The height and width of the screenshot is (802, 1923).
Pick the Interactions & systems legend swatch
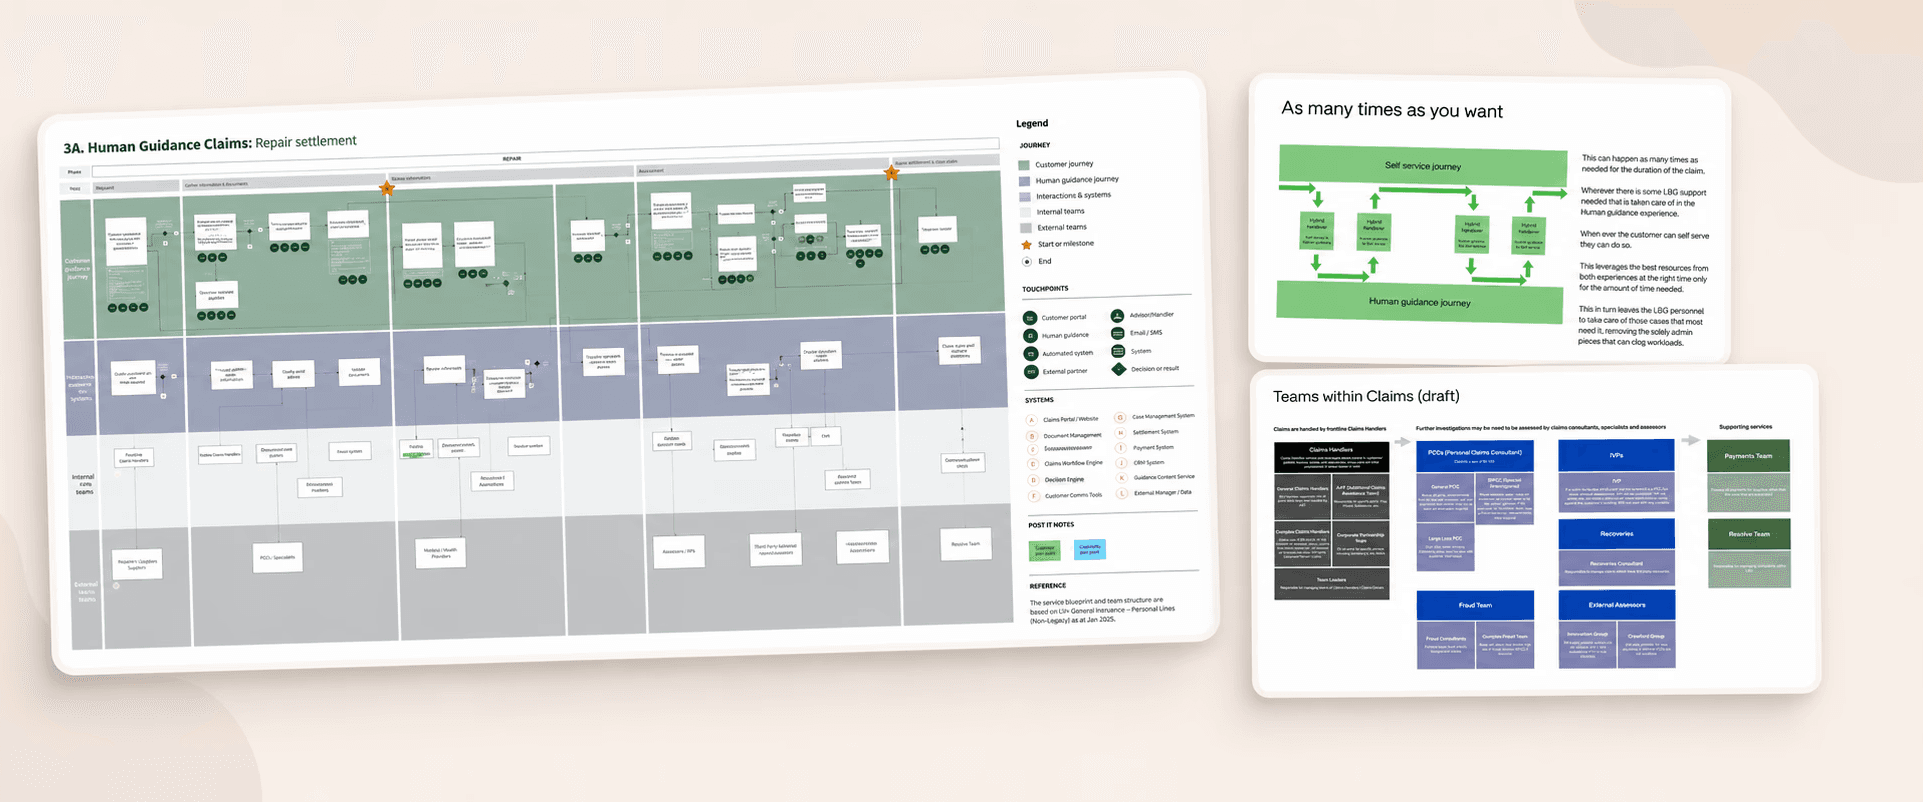[1024, 197]
